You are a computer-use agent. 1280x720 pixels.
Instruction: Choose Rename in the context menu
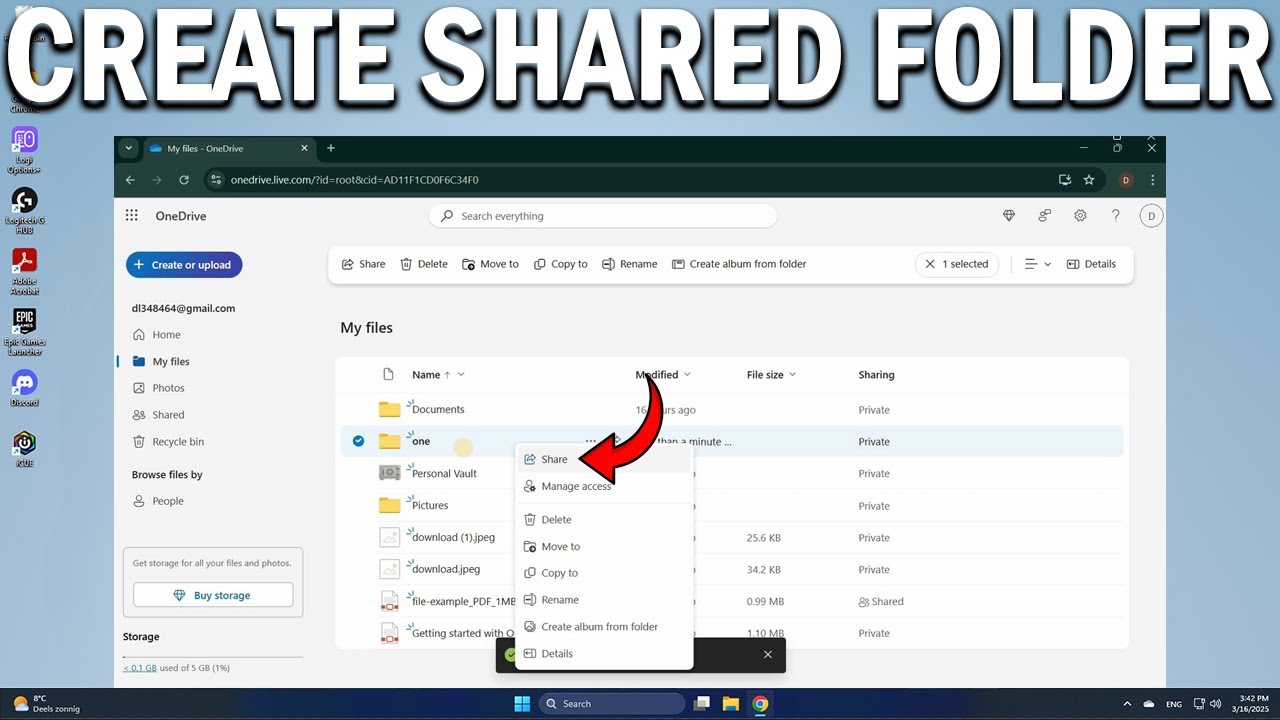pyautogui.click(x=604, y=600)
